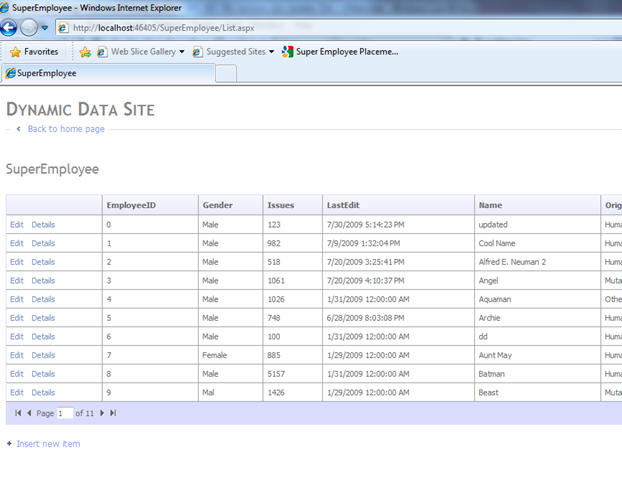This screenshot has width=622, height=480.
Task: Click the Add to Favorites Bar star icon
Action: 86,52
